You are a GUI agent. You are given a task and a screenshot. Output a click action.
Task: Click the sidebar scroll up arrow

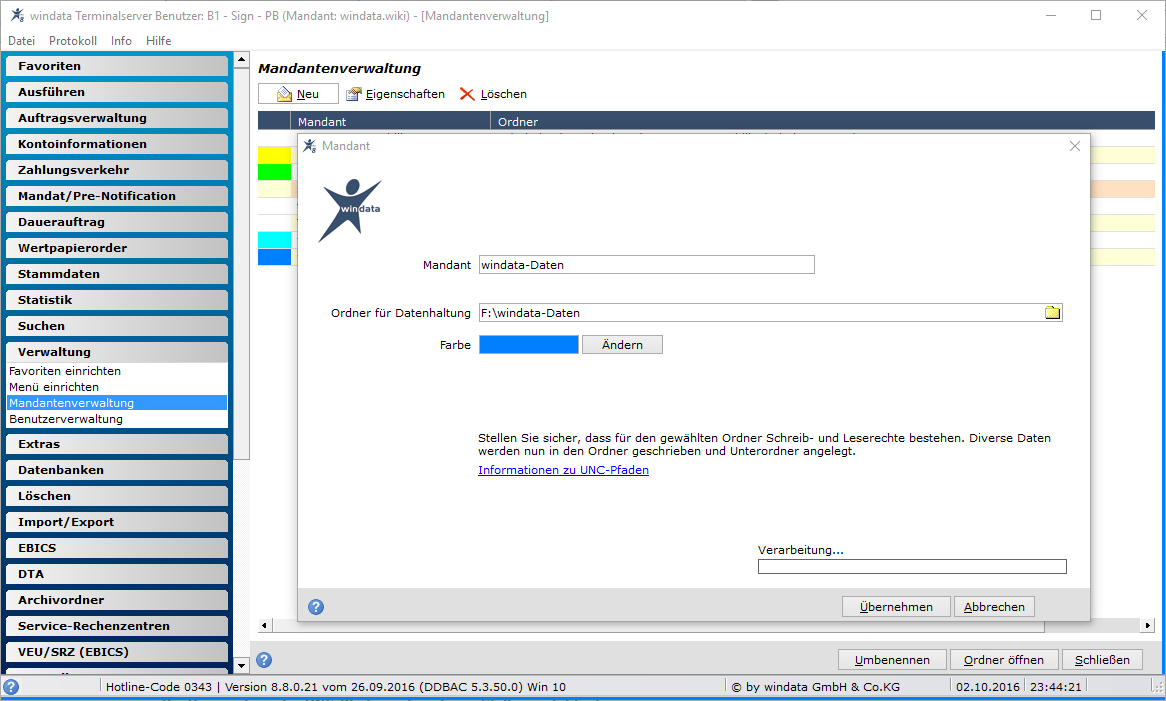(x=241, y=59)
